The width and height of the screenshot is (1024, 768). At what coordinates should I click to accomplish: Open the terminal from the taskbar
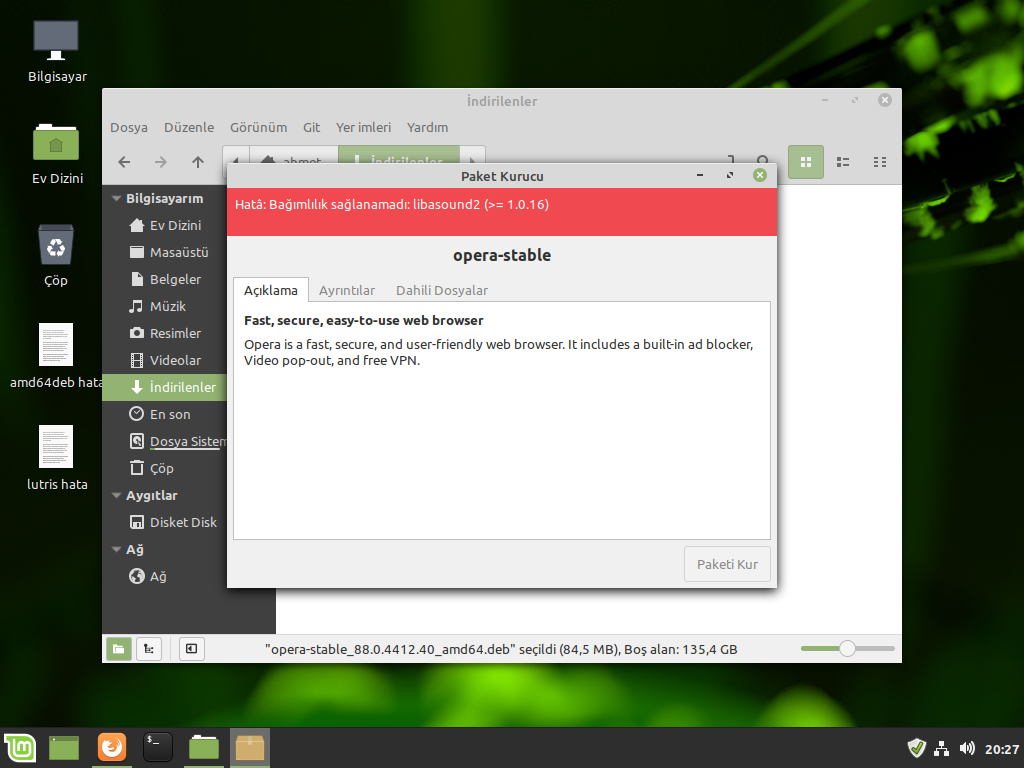(158, 748)
